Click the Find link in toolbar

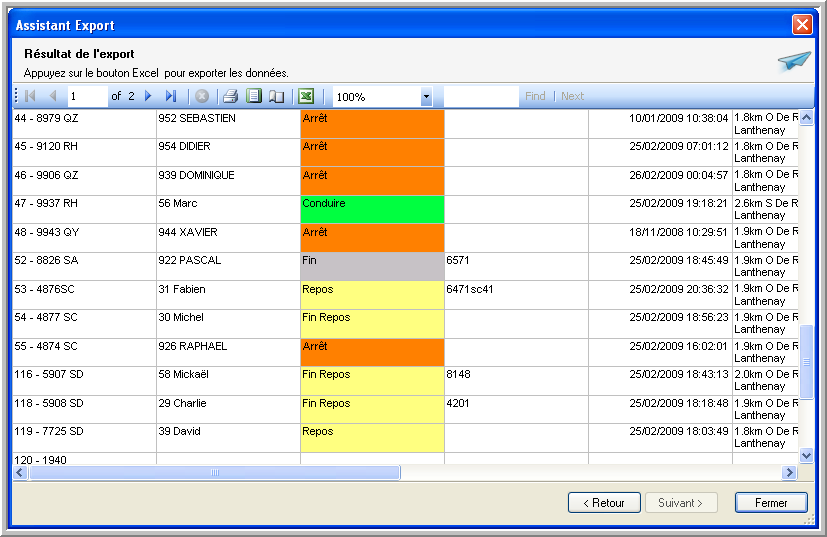pos(535,97)
